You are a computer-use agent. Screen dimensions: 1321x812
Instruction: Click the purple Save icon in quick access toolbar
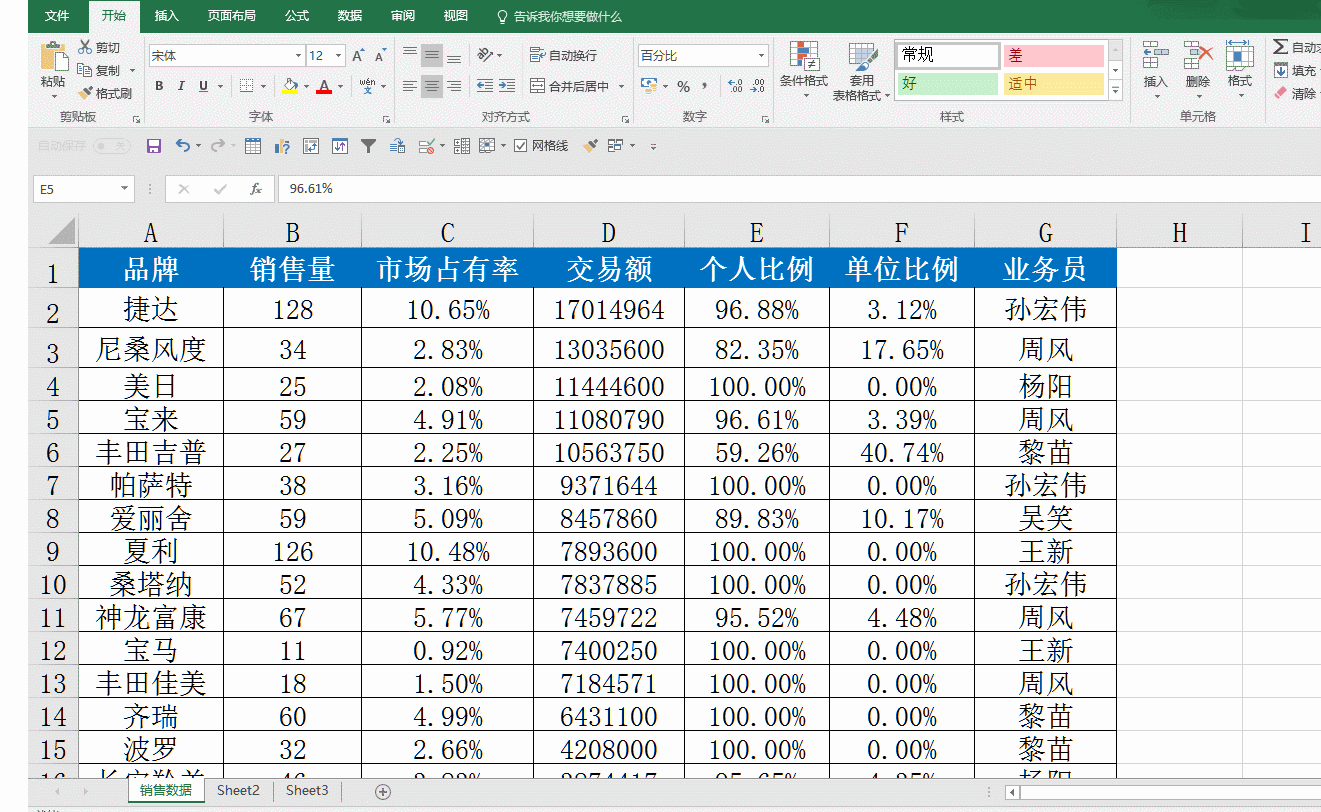pos(154,146)
